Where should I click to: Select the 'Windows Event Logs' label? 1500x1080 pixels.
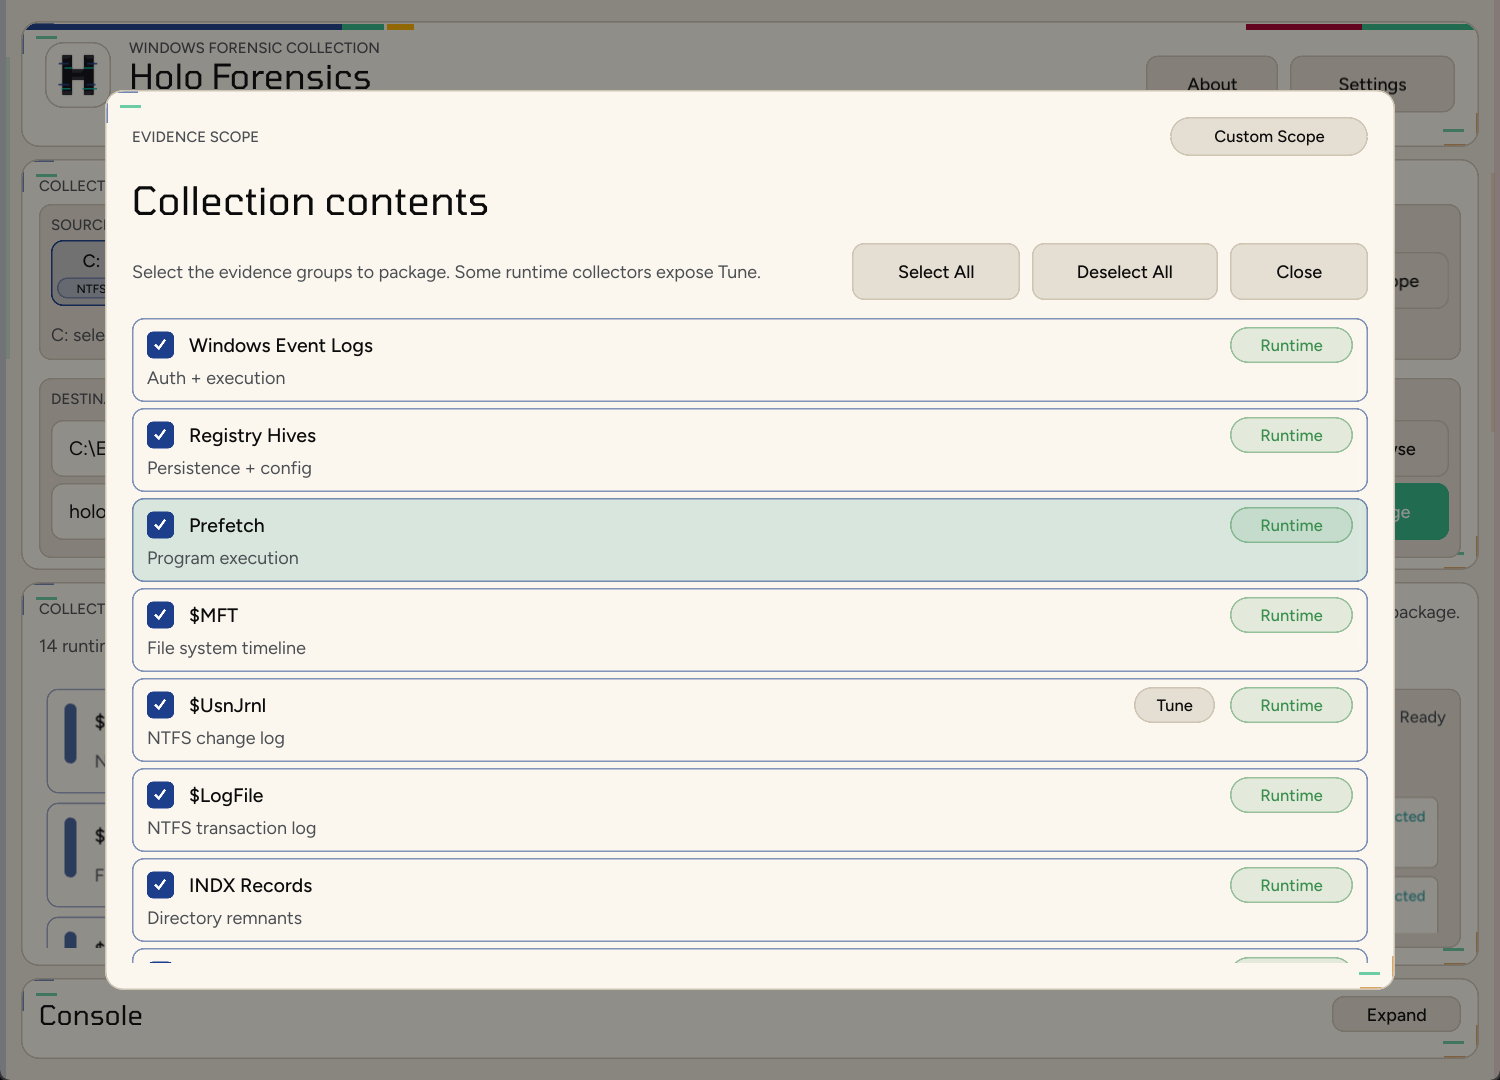tap(281, 345)
